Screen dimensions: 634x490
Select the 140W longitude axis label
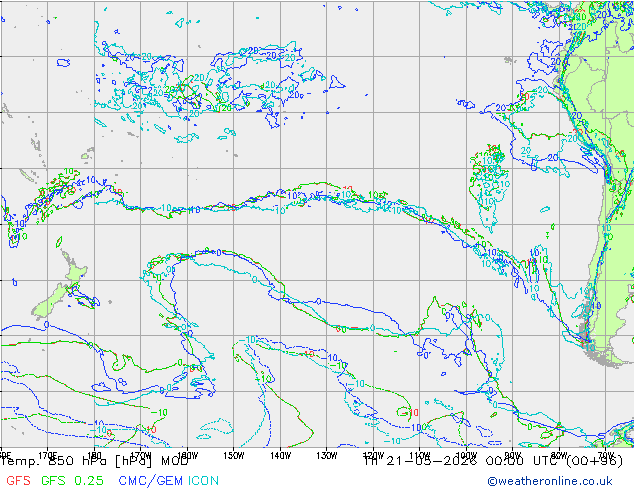280,456
